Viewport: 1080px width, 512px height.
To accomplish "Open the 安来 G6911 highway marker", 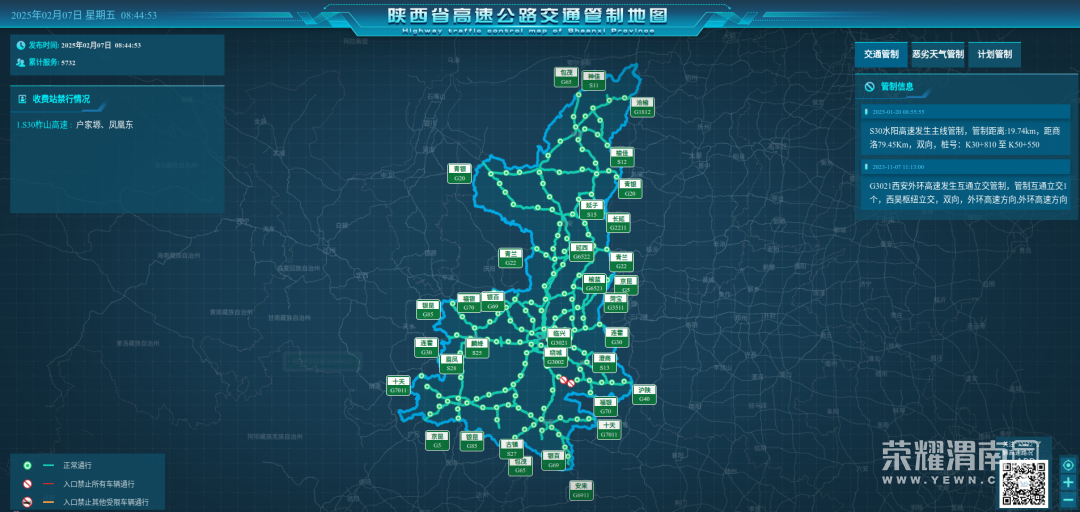I will click(582, 490).
